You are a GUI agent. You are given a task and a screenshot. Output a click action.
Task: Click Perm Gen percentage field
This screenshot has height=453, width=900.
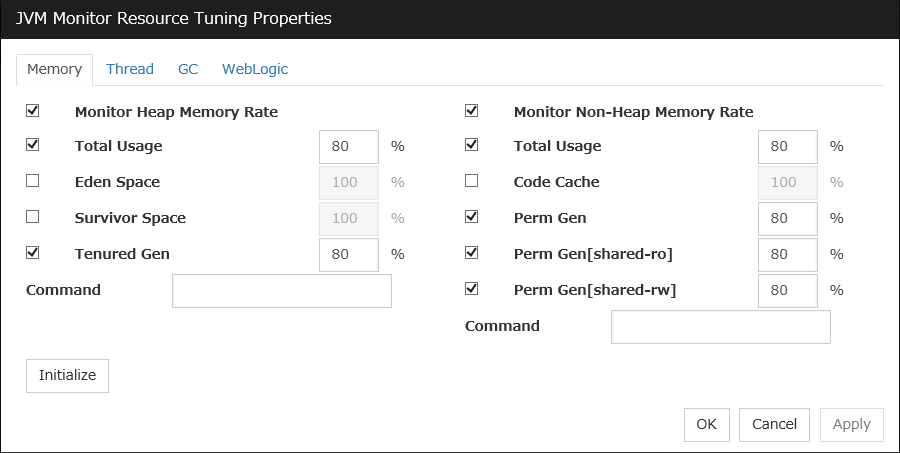tap(788, 218)
